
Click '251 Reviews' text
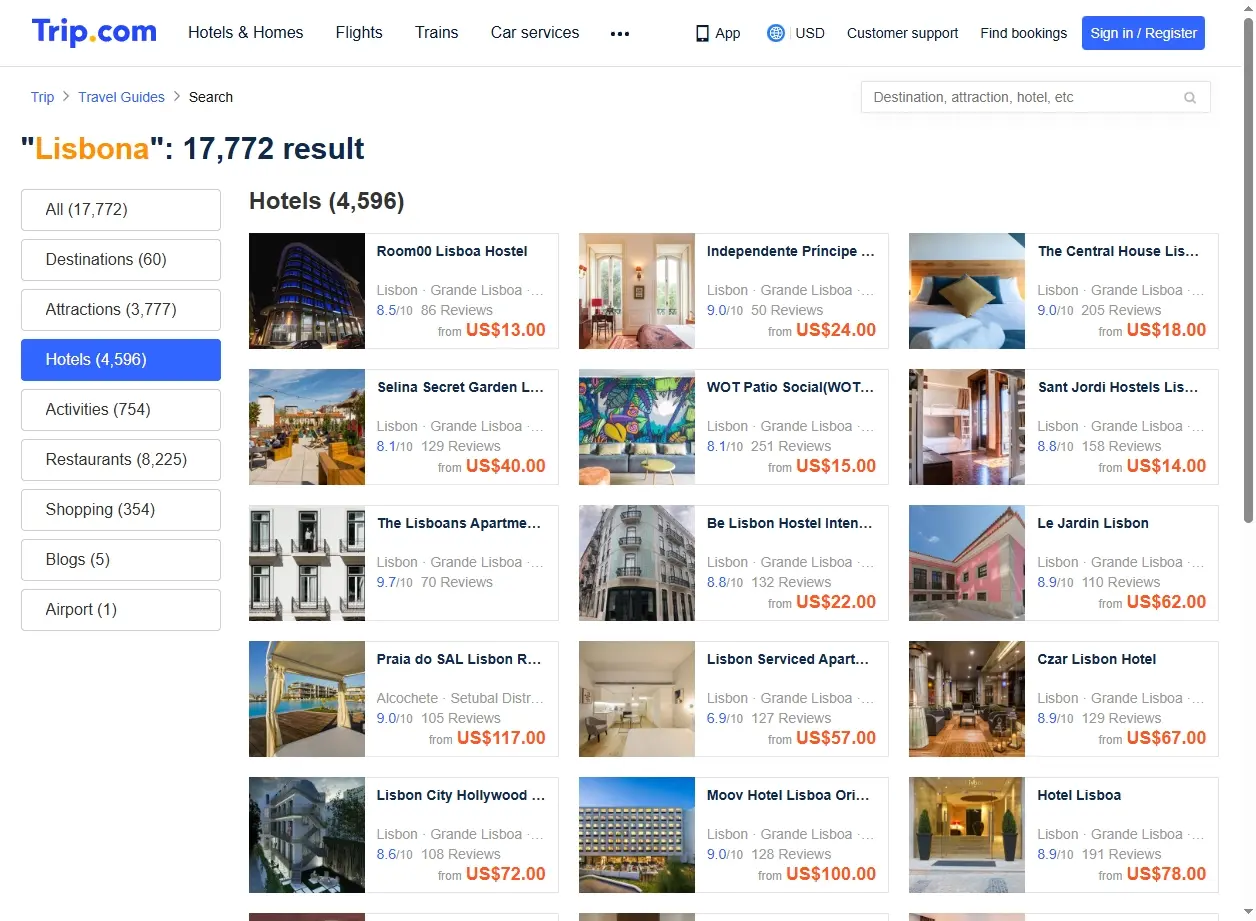click(x=791, y=446)
